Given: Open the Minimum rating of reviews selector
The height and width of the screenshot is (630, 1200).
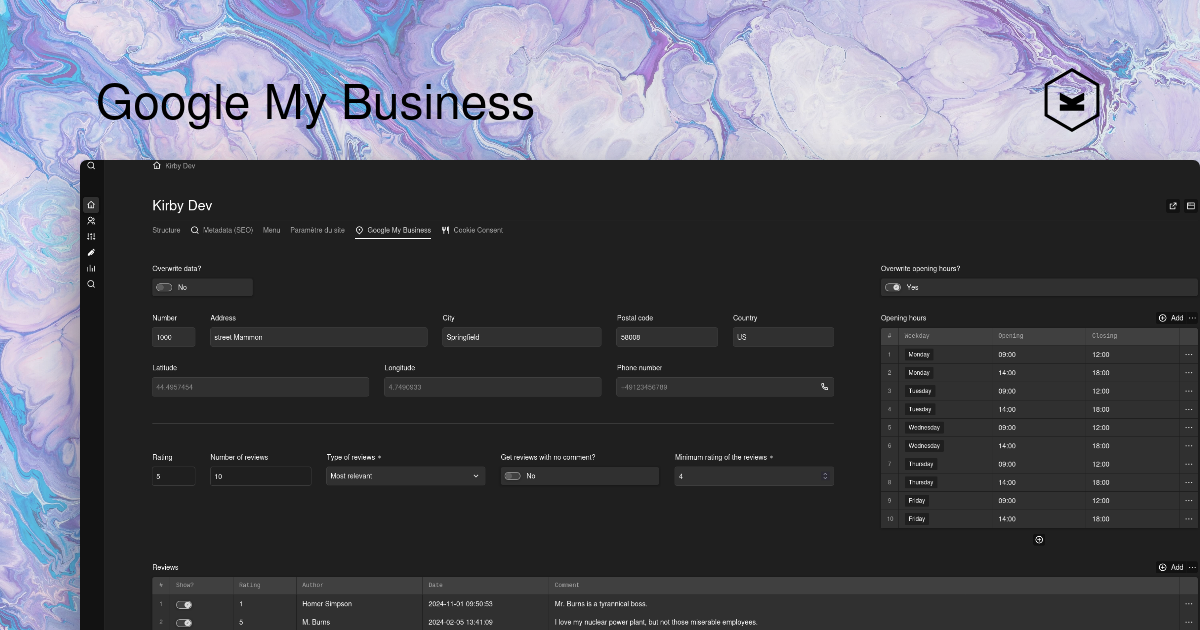Looking at the screenshot, I should pos(753,476).
